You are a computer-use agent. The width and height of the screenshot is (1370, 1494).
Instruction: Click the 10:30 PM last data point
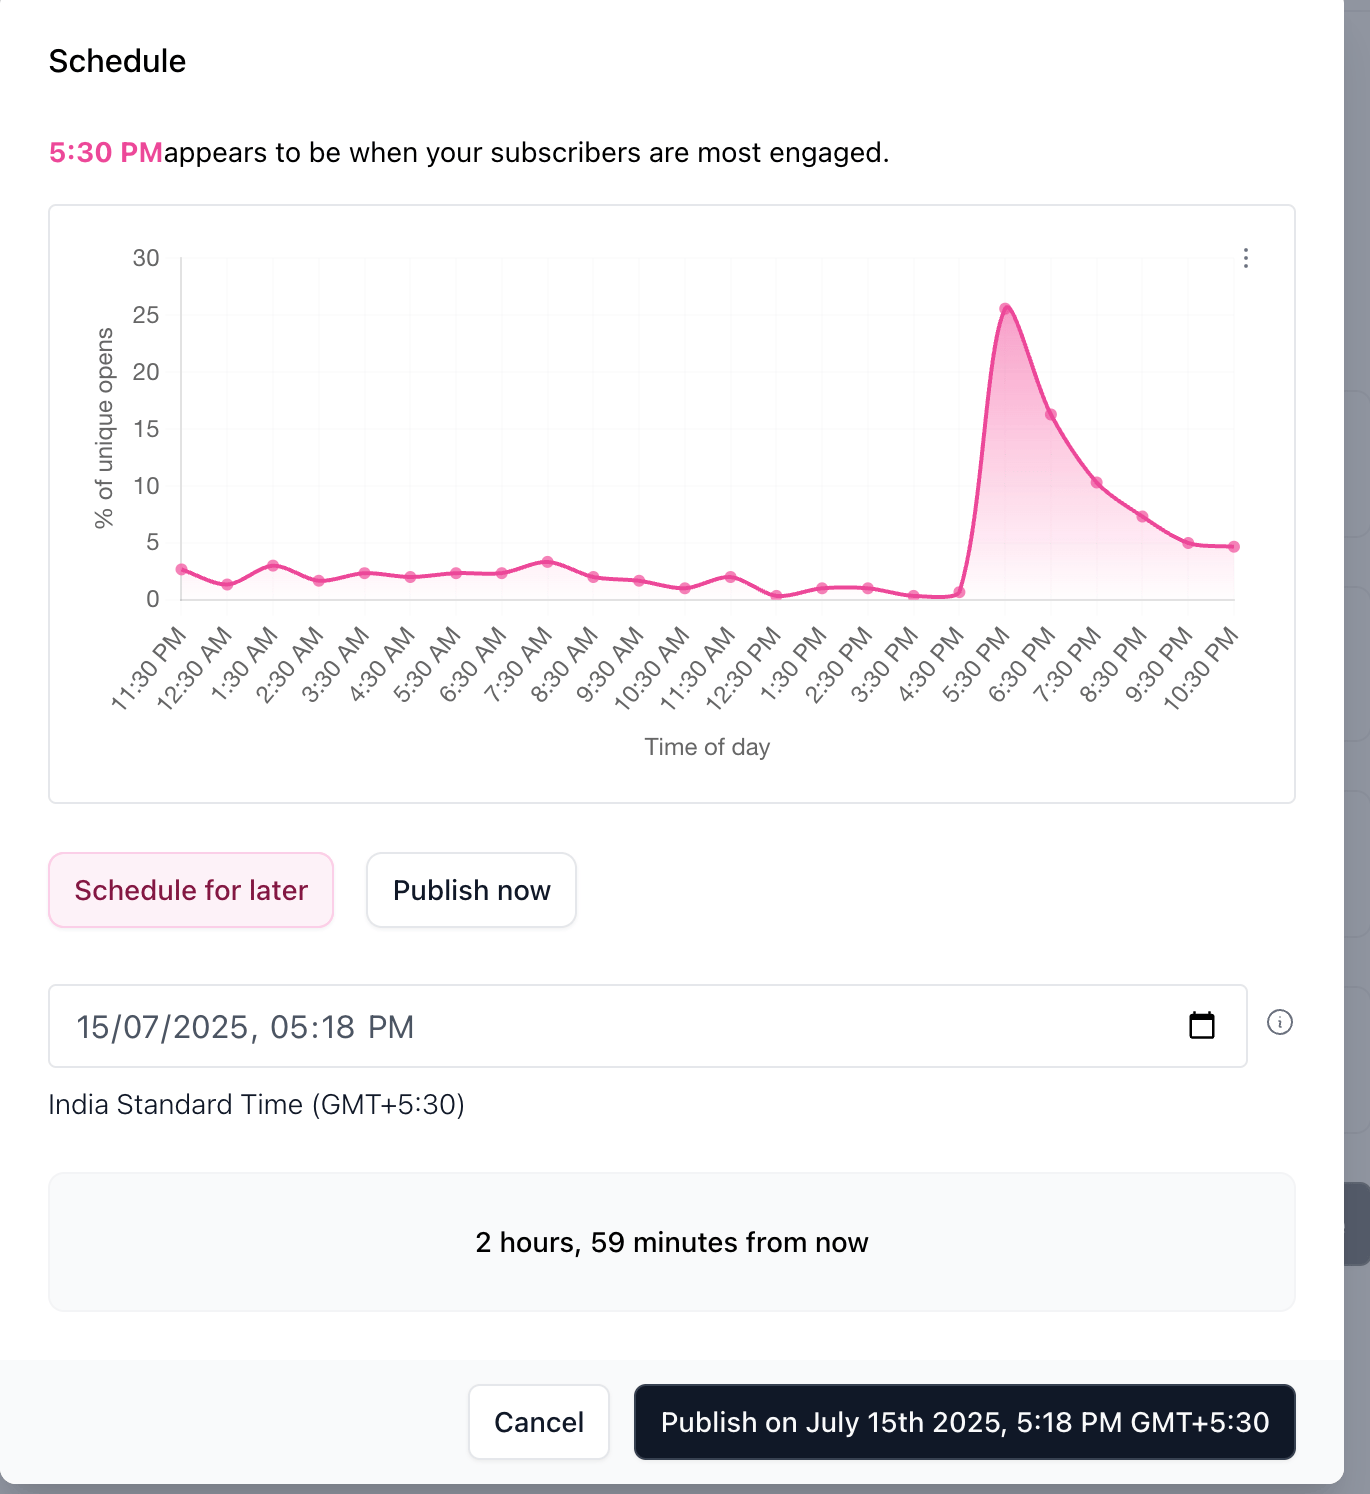coord(1234,547)
